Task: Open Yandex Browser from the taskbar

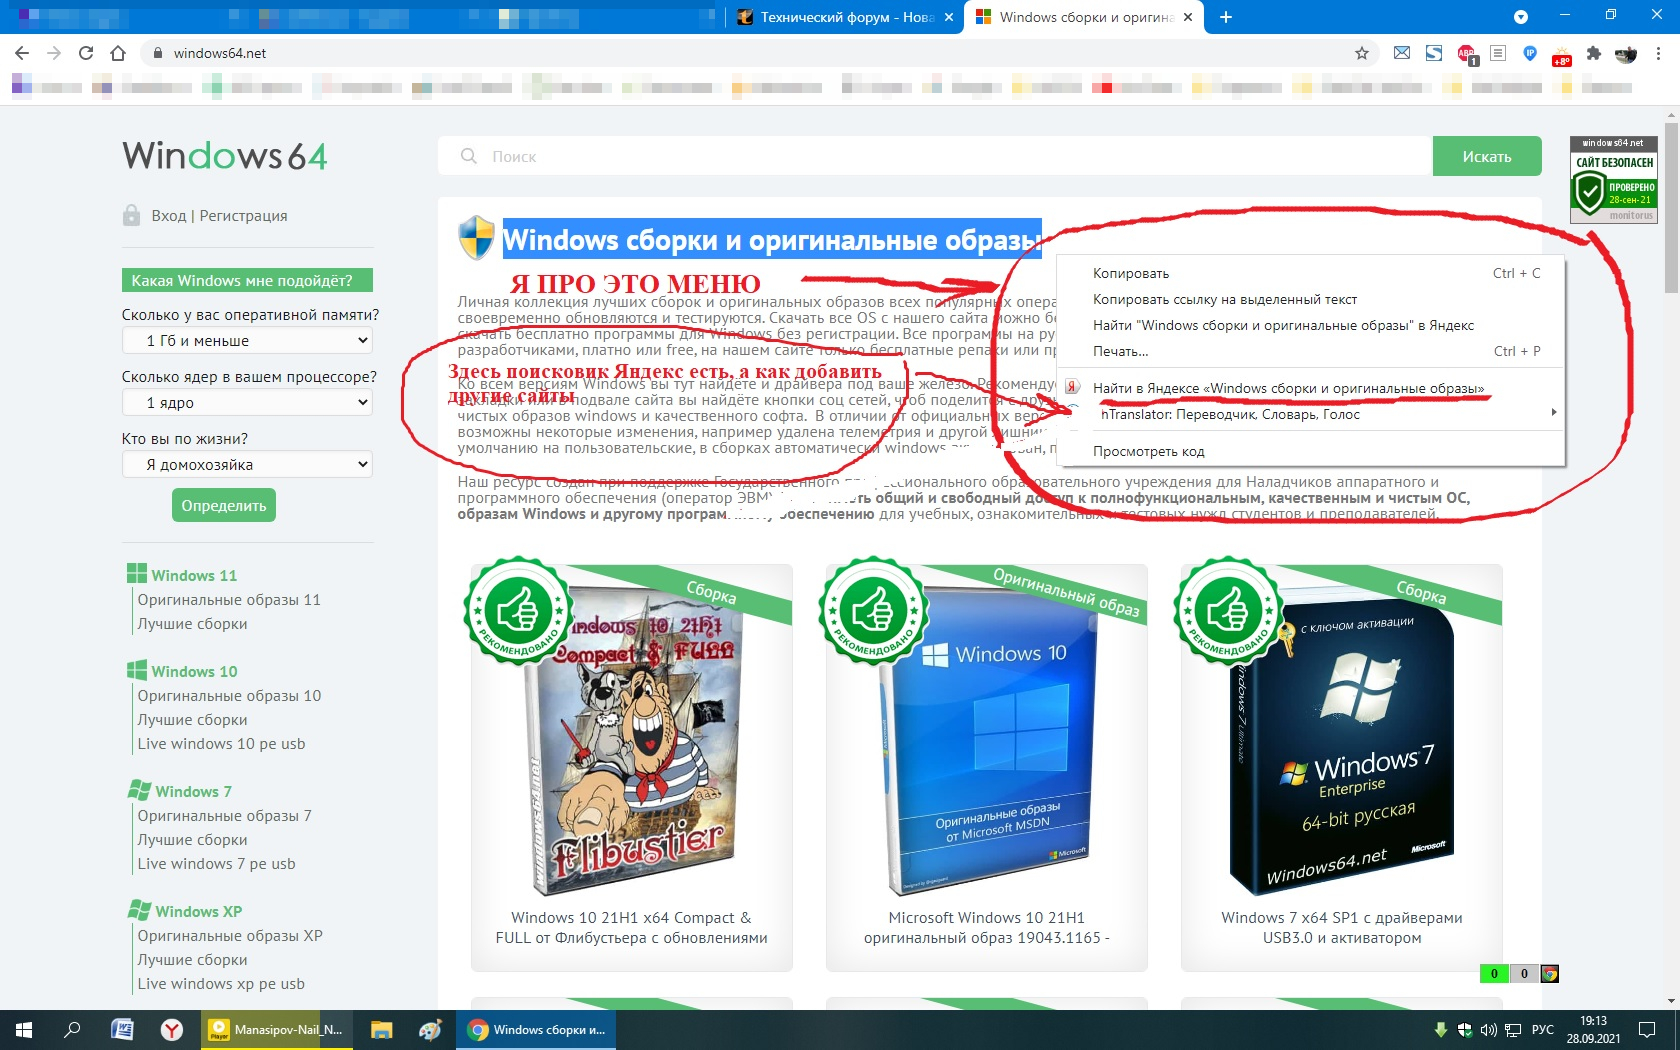Action: pyautogui.click(x=172, y=1029)
